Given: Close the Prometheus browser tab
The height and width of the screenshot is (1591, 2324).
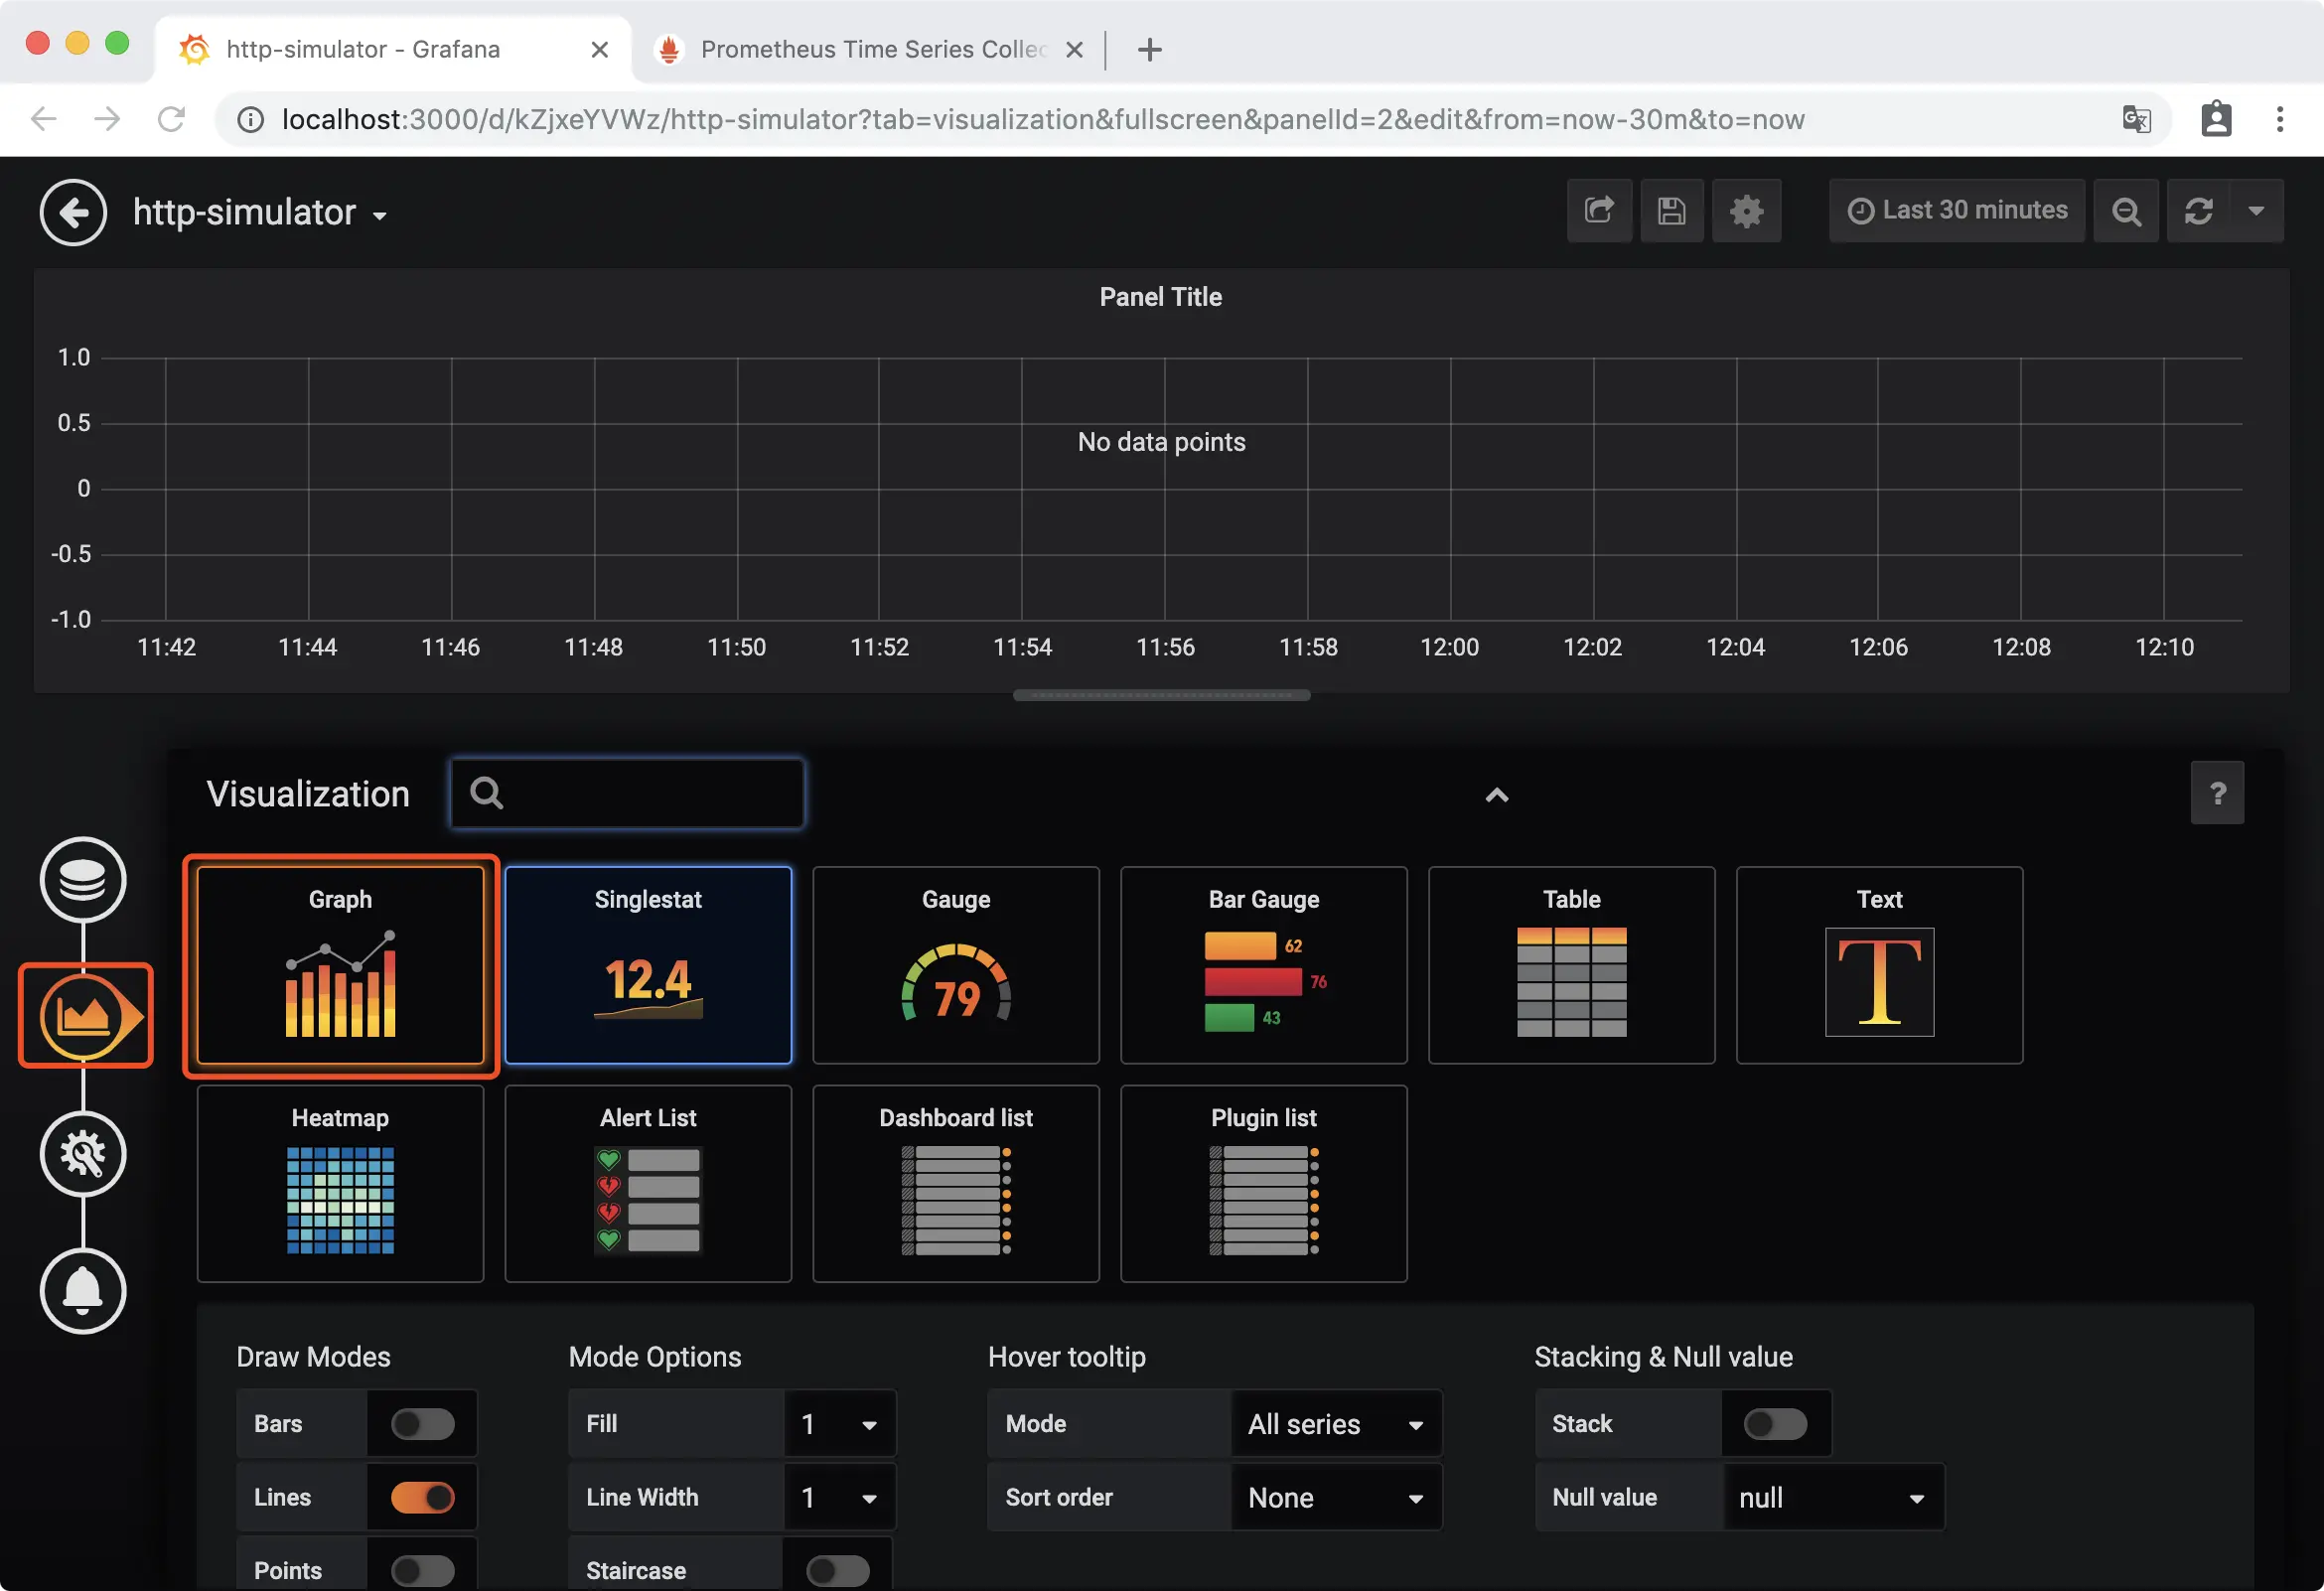Looking at the screenshot, I should [x=1074, y=49].
